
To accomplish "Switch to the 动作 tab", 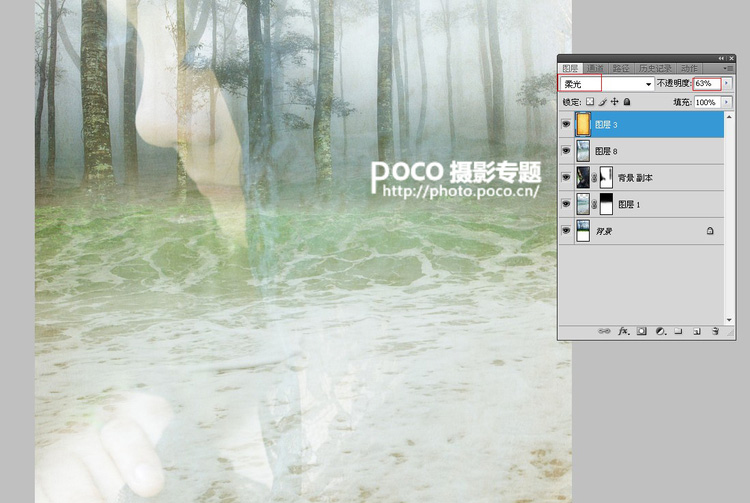I will pos(689,68).
